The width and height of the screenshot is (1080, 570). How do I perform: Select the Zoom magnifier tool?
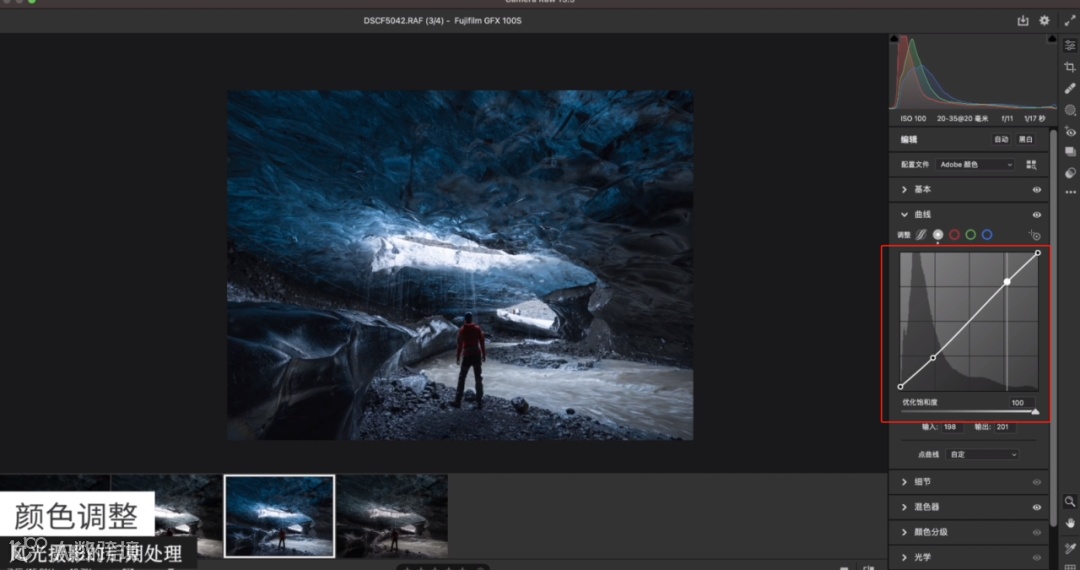(x=1070, y=501)
